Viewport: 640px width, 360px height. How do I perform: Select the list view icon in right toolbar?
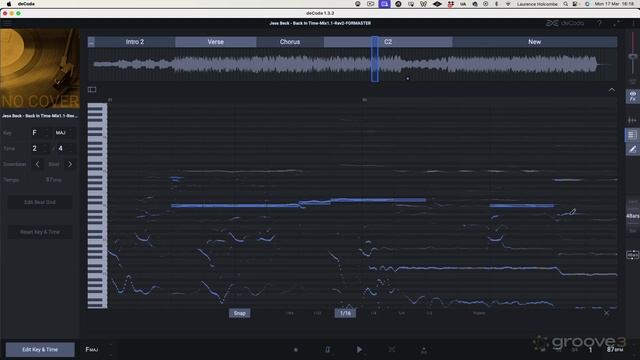coord(632,135)
